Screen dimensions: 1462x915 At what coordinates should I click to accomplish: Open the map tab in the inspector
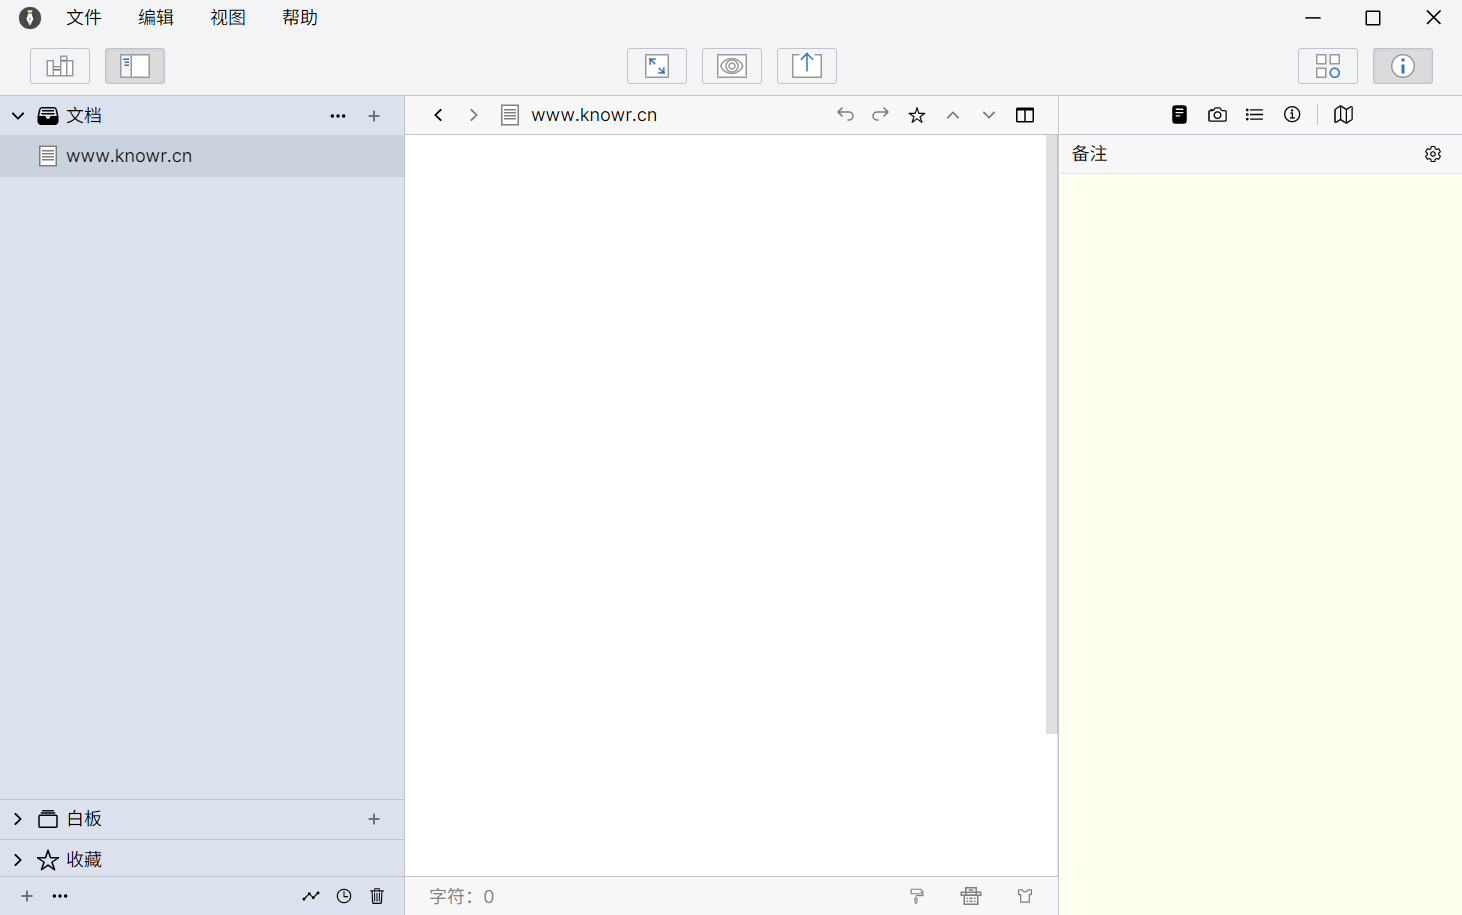[1343, 115]
